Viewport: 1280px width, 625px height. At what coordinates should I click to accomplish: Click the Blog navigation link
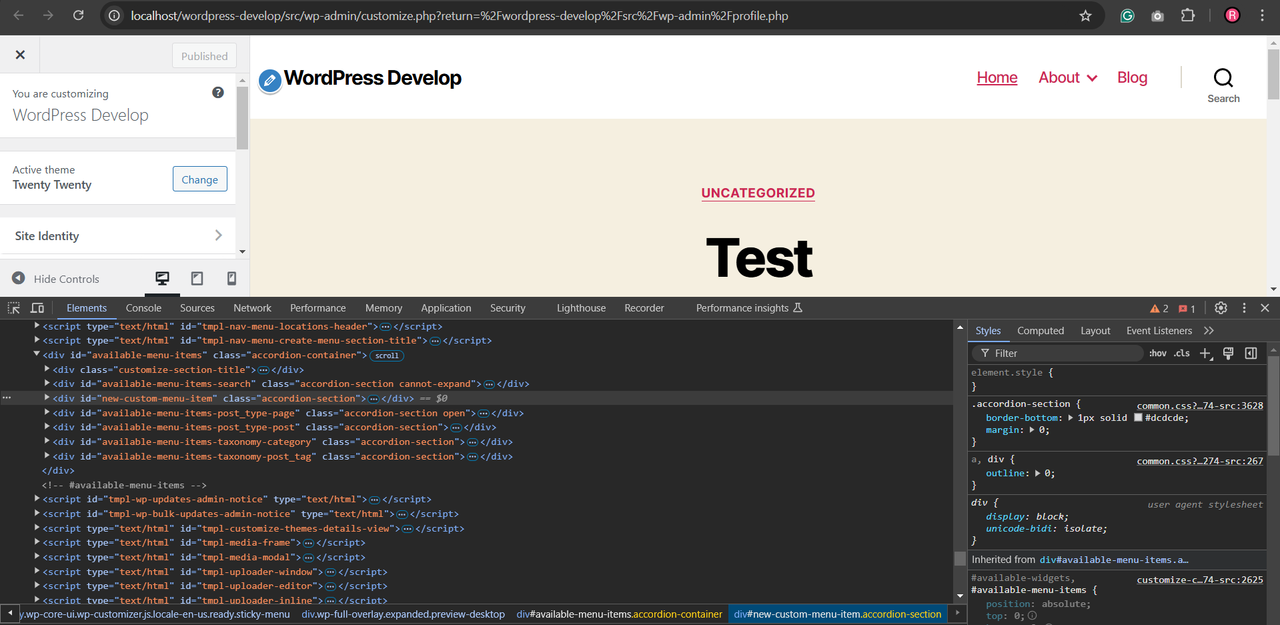point(1132,77)
